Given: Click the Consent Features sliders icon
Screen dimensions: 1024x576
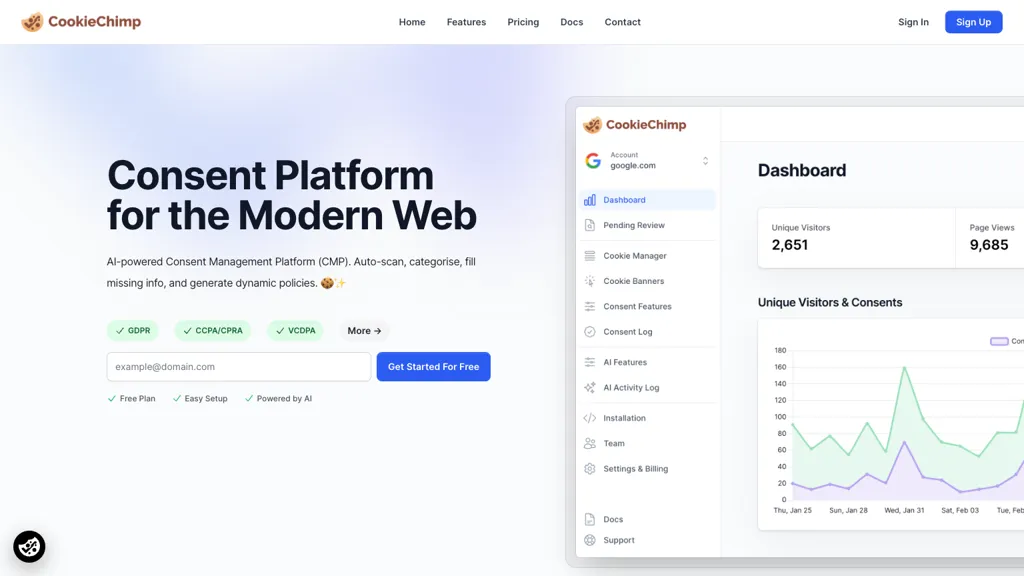Looking at the screenshot, I should coord(590,306).
